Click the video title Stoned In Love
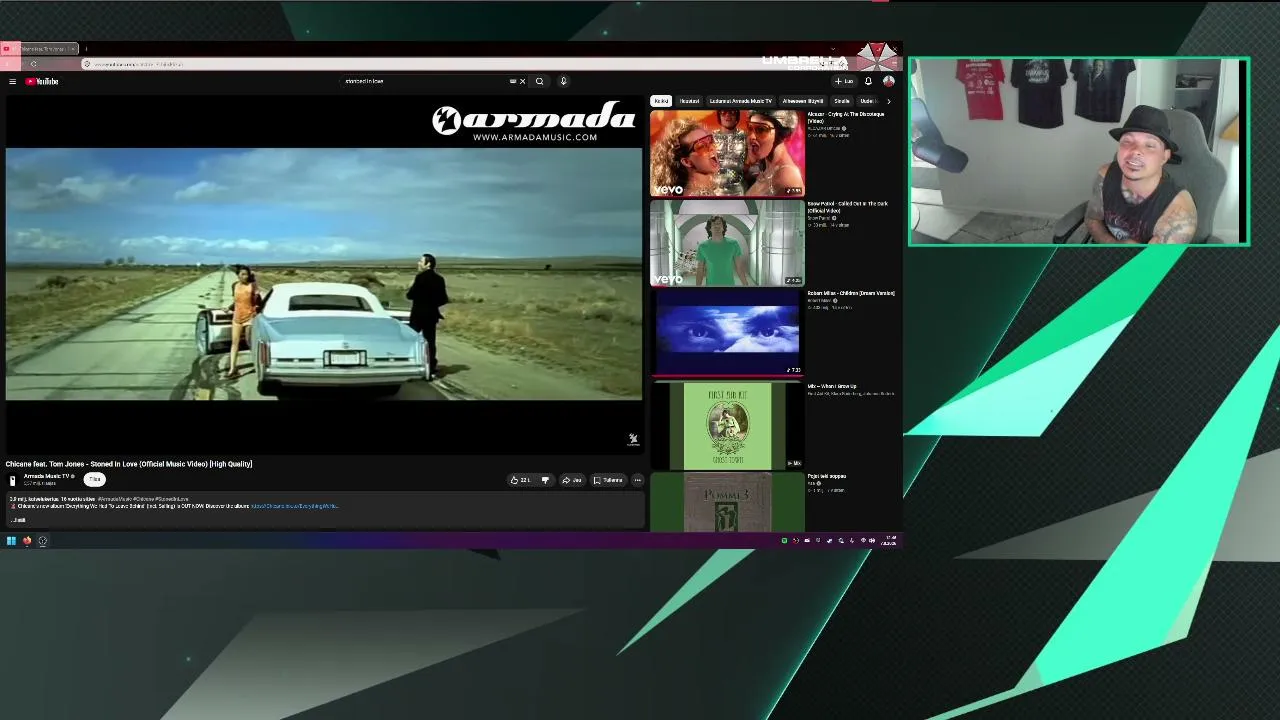This screenshot has width=1280, height=720. pyautogui.click(x=129, y=464)
